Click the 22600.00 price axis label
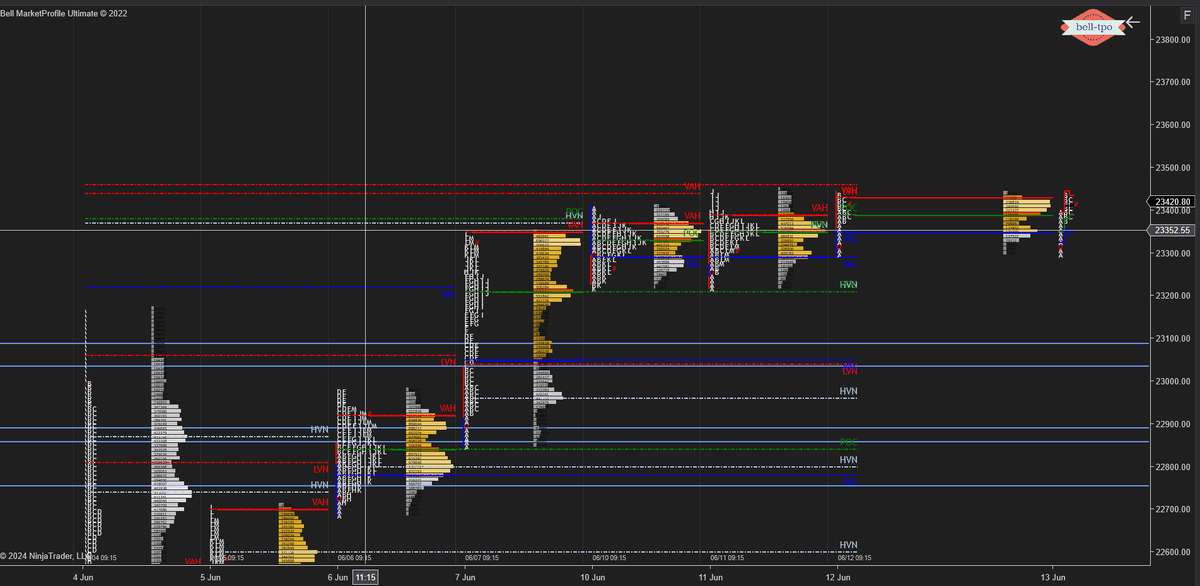The width and height of the screenshot is (1200, 586). pos(1173,552)
